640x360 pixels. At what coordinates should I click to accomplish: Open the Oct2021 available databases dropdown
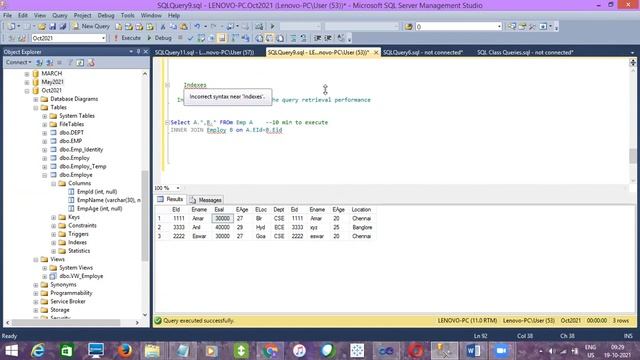point(103,38)
